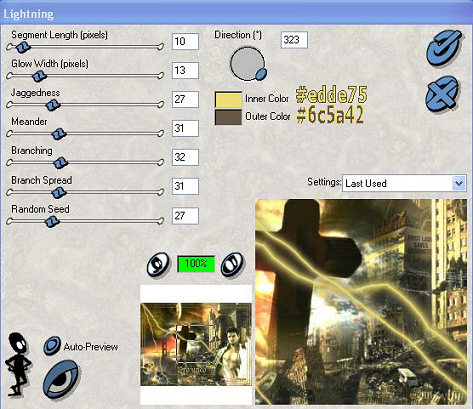Click the Segment Length slider handle
The width and height of the screenshot is (473, 409).
(23, 47)
